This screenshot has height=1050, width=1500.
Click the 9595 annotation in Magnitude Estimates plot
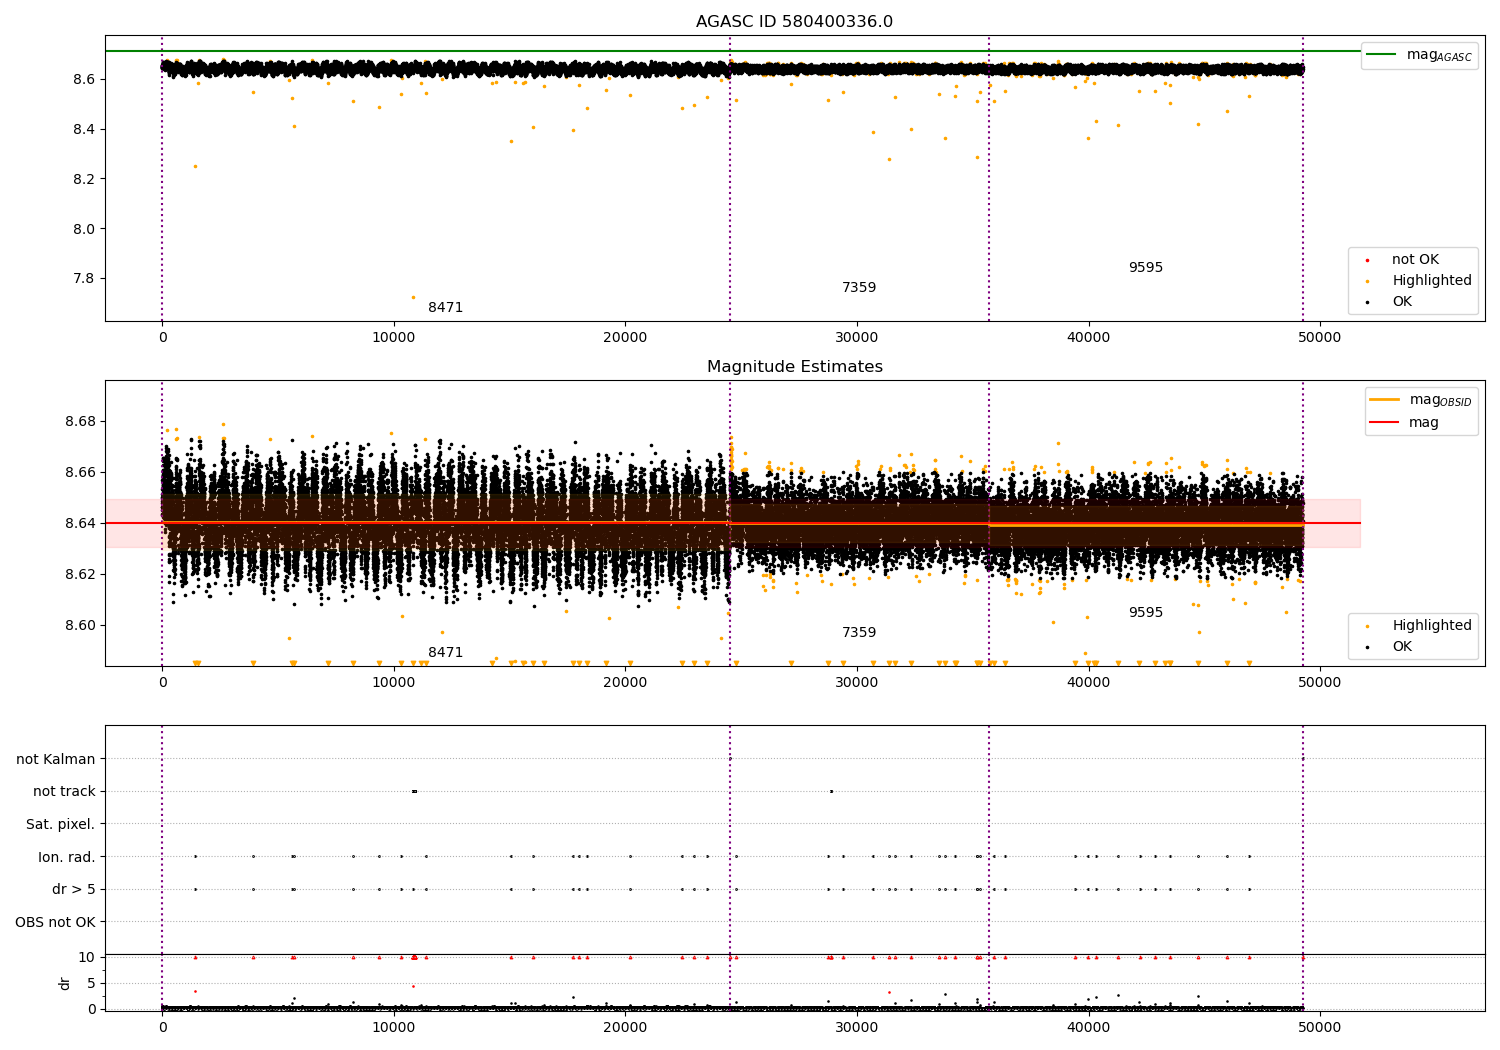pyautogui.click(x=1146, y=613)
